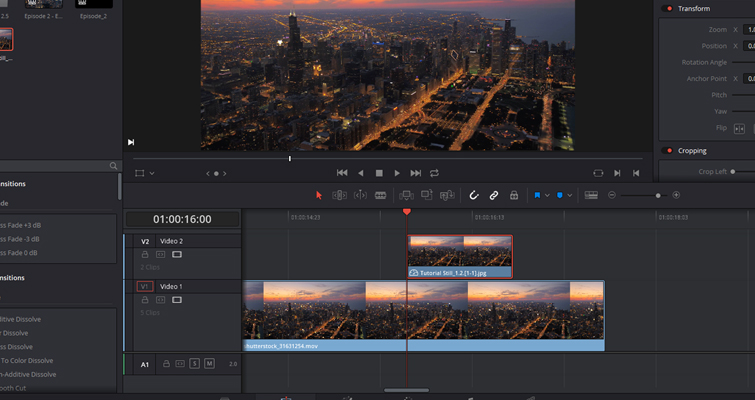Open the Marker color dropdown arrow
755x400 pixels.
[570, 195]
